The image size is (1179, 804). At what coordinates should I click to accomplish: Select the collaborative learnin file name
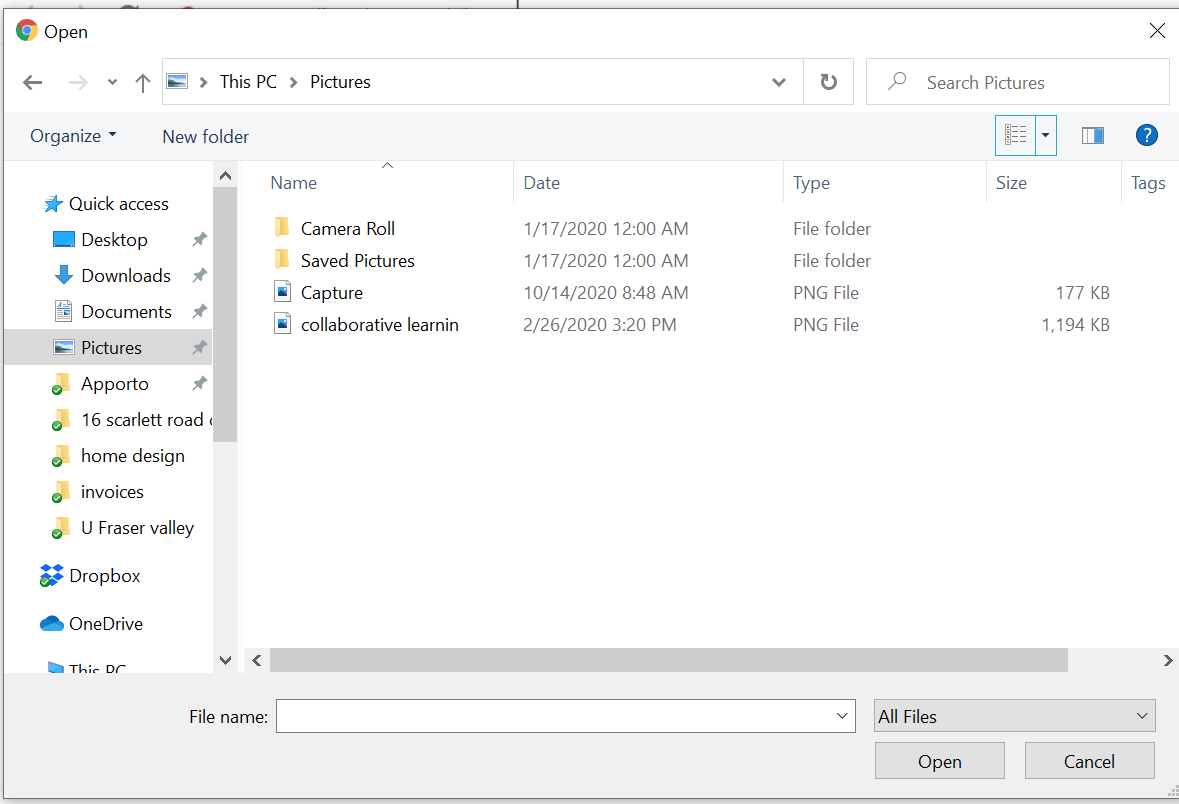(x=380, y=325)
